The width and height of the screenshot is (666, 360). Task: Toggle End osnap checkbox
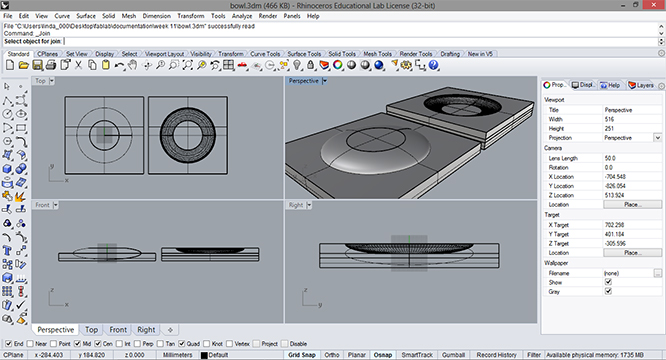[x=8, y=343]
